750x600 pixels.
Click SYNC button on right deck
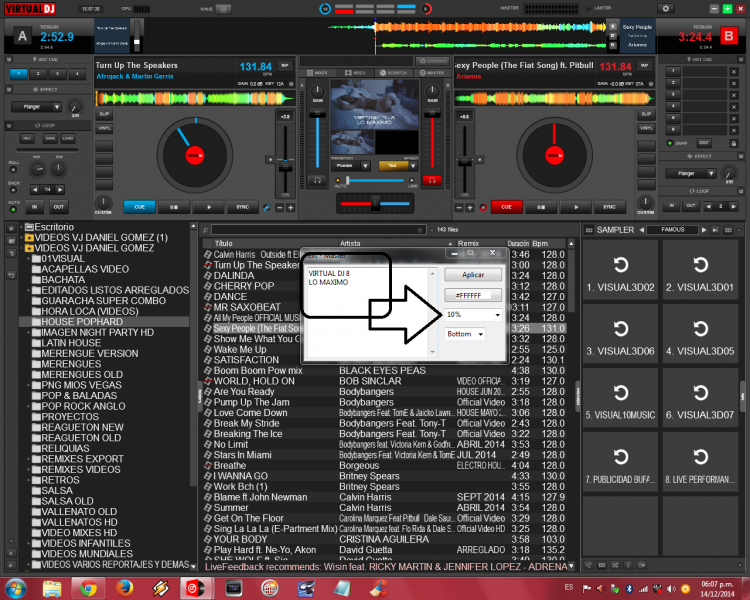coord(609,207)
